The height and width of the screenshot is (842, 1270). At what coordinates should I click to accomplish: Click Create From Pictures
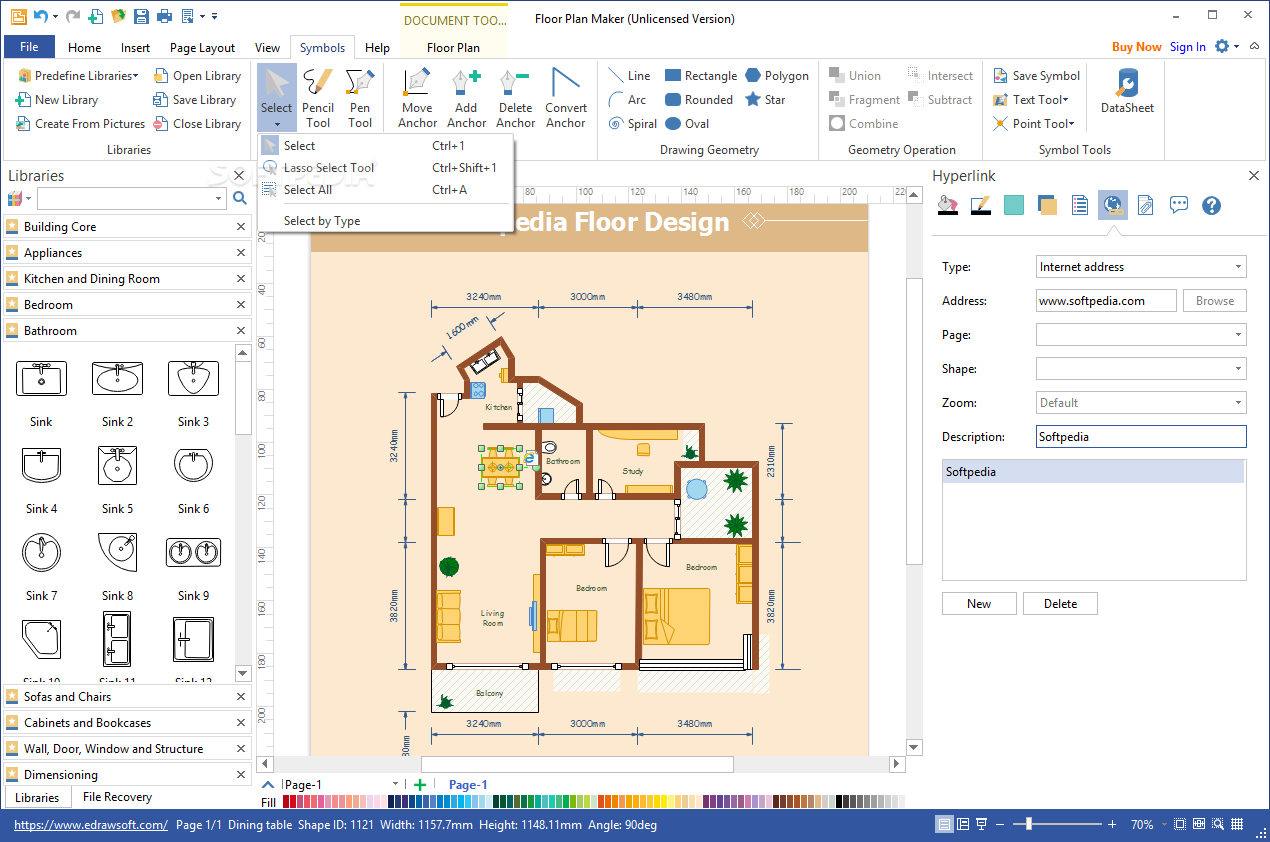pos(80,124)
